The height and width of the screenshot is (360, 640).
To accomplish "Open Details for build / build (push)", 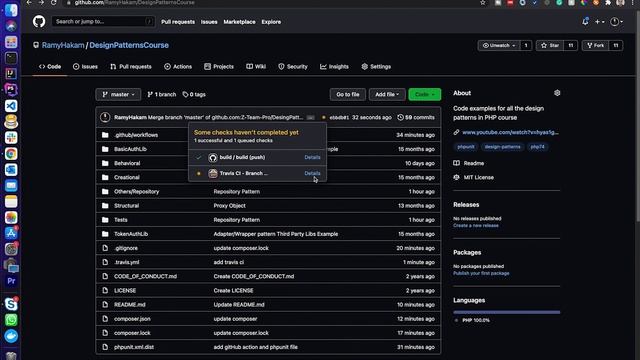I will tap(312, 157).
